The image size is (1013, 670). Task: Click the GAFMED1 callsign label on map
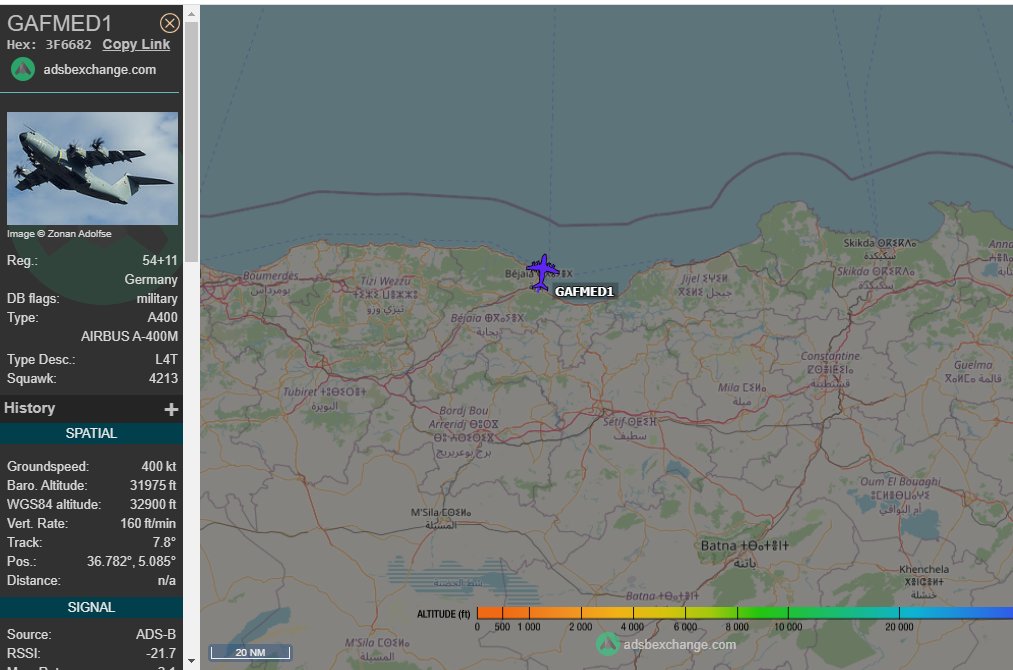point(584,291)
